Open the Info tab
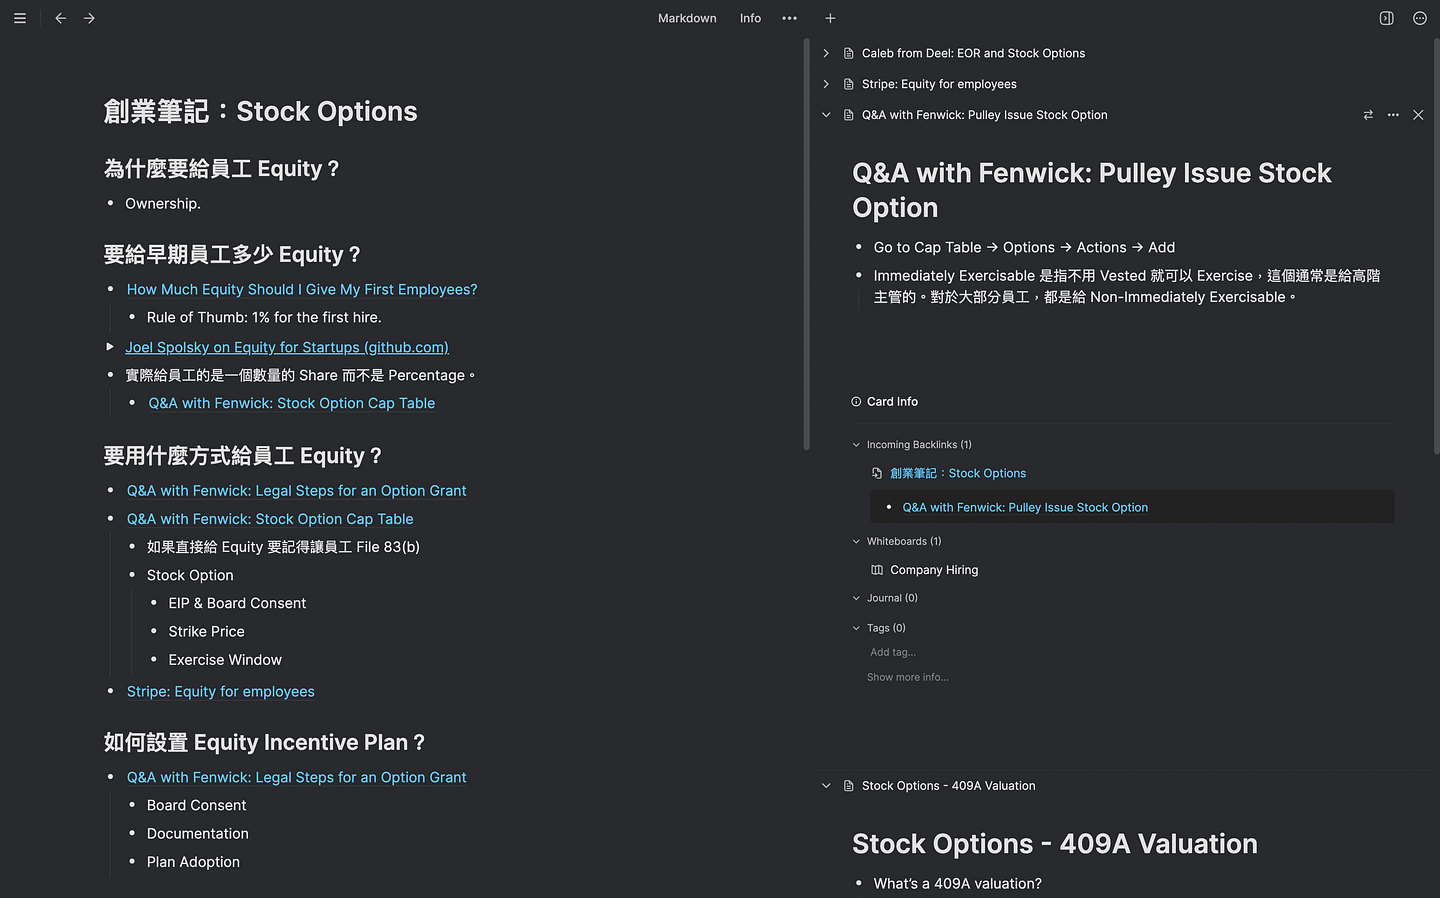The width and height of the screenshot is (1440, 898). pyautogui.click(x=750, y=18)
